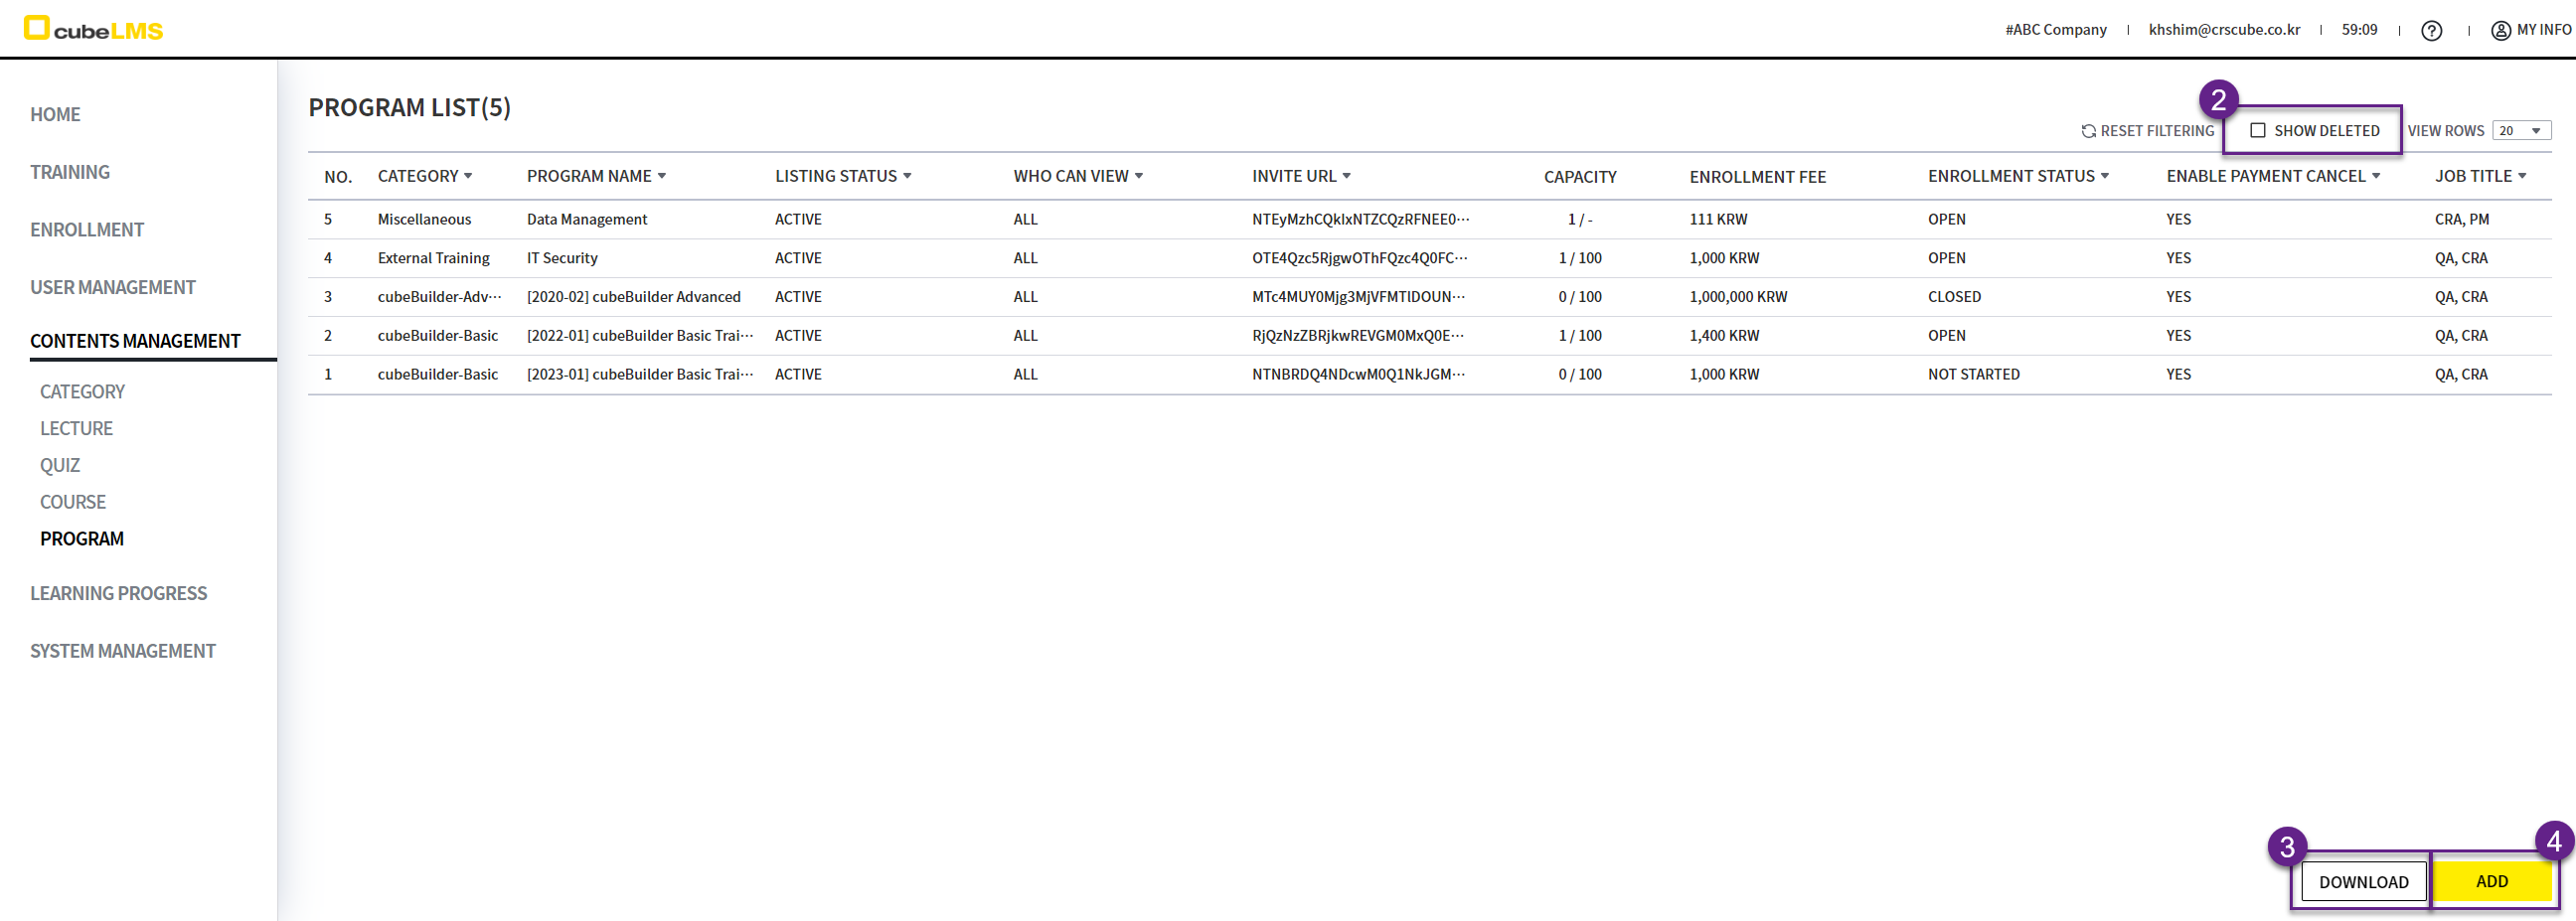Screen dimensions: 2576x921
Task: Go to the Training menu
Action: pos(70,172)
